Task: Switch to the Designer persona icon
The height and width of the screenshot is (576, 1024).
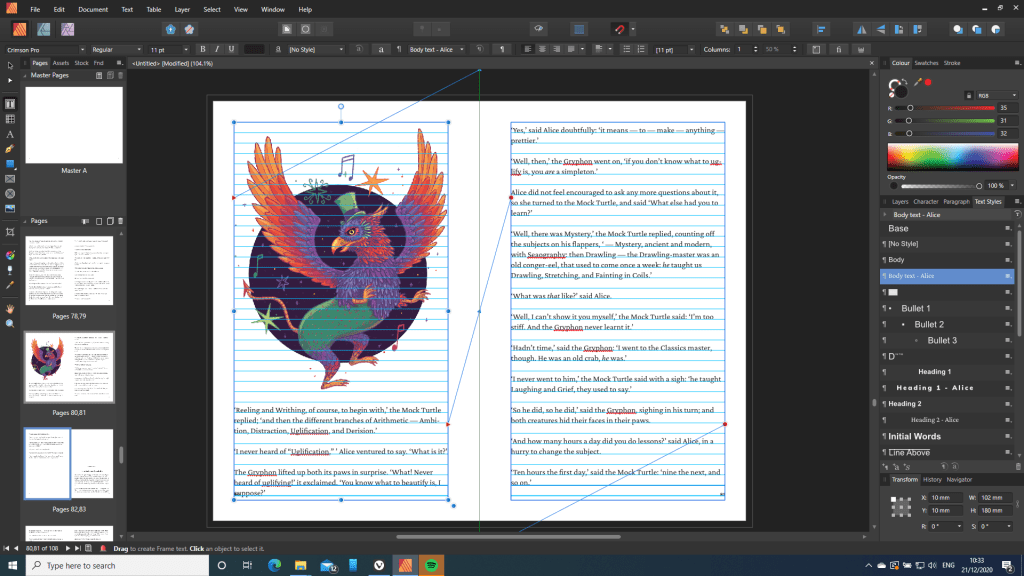Action: pyautogui.click(x=44, y=29)
